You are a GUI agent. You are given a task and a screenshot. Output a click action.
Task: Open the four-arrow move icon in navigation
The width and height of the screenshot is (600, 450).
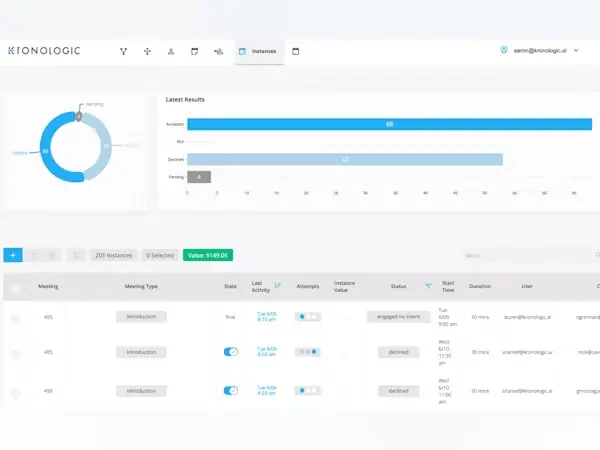[147, 51]
